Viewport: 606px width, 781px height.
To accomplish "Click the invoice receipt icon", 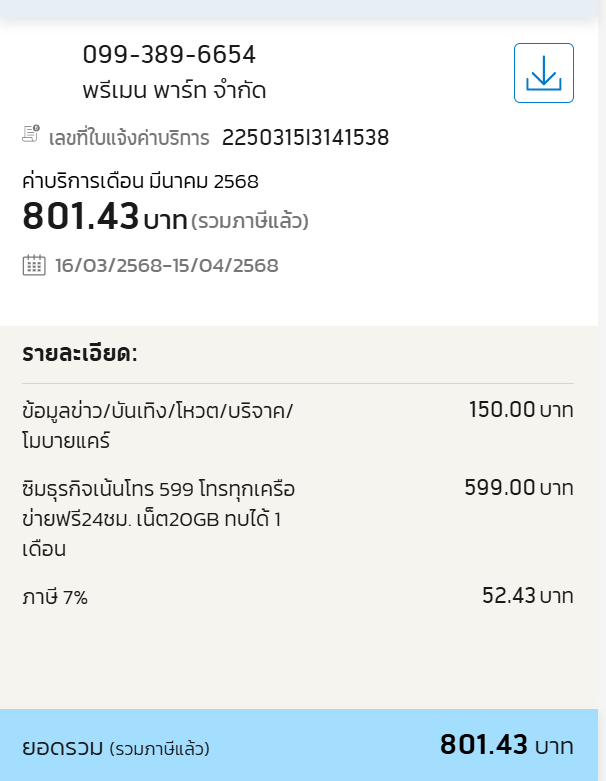I will (31, 134).
